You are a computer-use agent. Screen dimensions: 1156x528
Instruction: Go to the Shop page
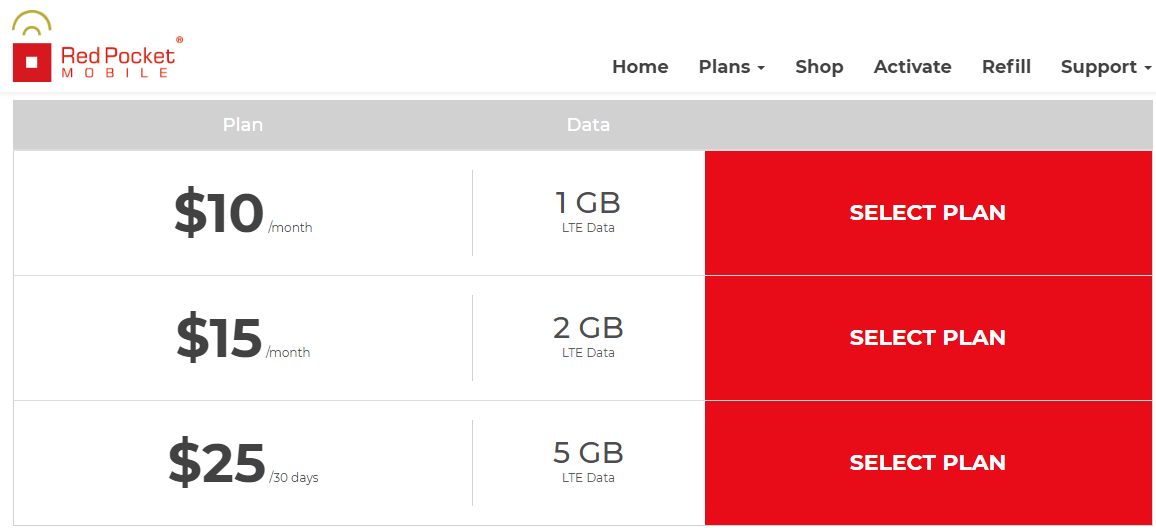[x=819, y=67]
